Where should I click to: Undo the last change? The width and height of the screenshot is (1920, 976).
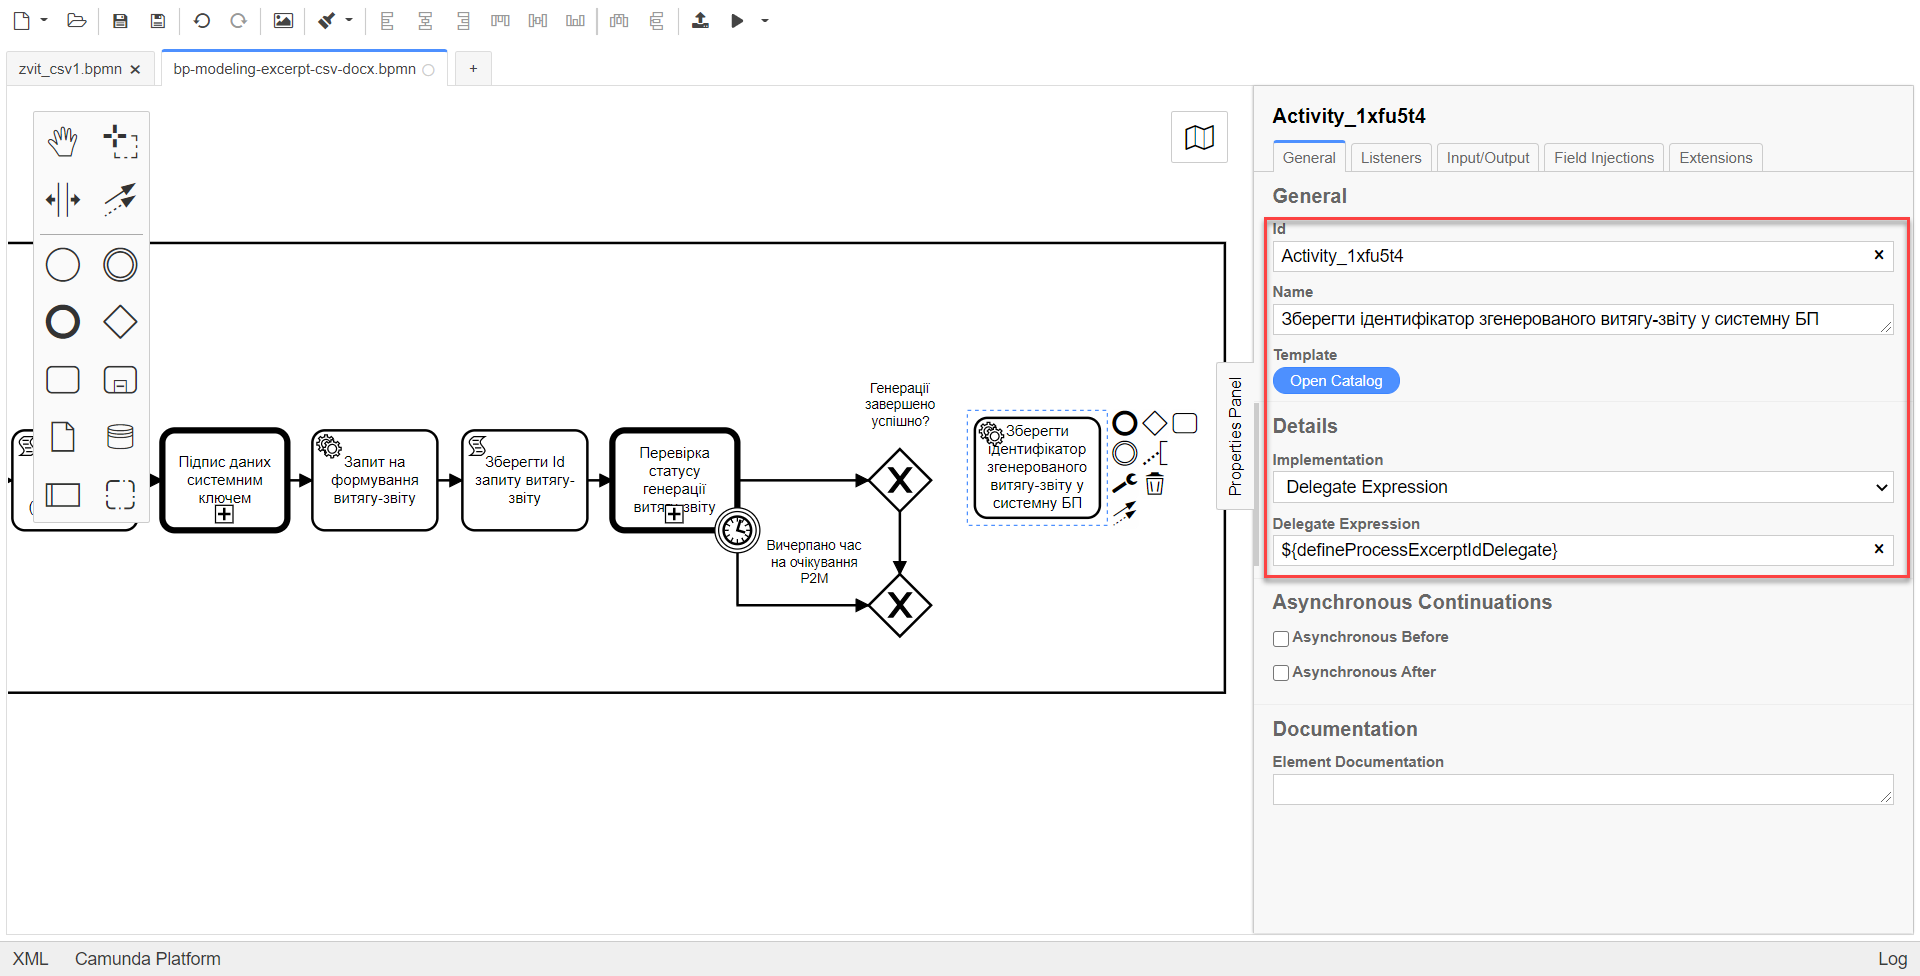tap(201, 20)
